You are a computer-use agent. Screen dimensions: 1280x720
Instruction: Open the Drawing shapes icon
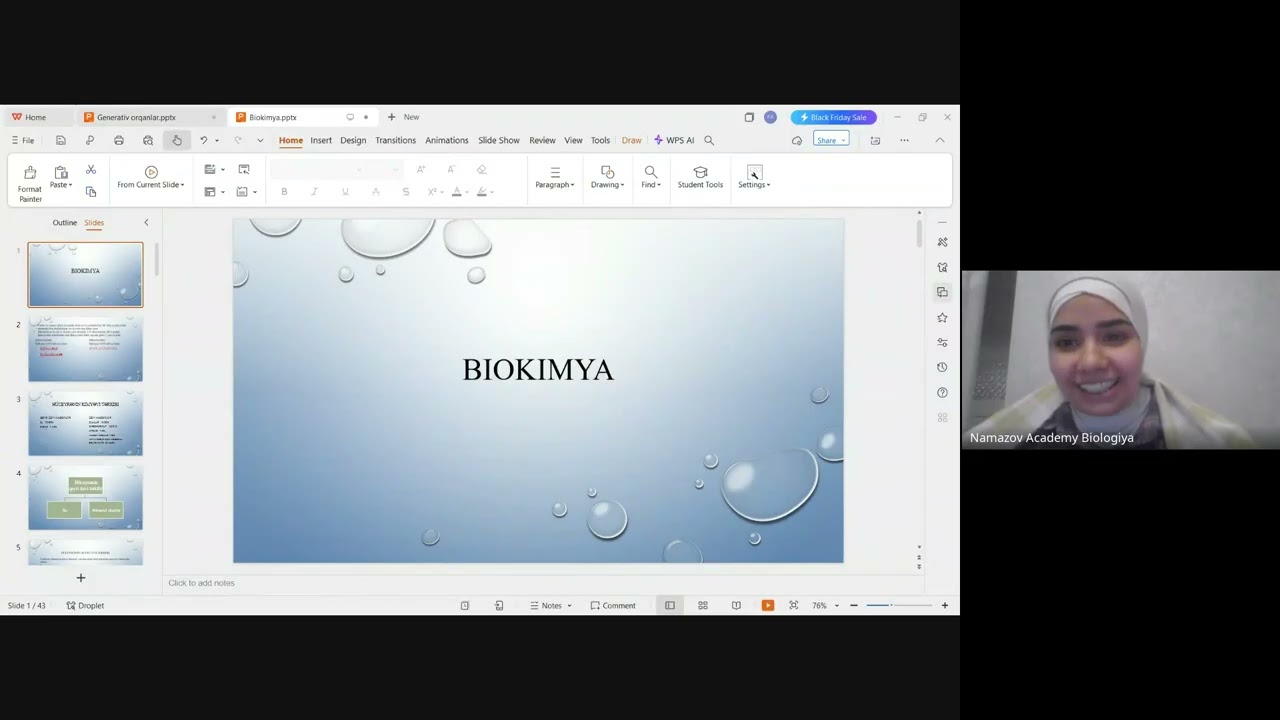pos(607,172)
